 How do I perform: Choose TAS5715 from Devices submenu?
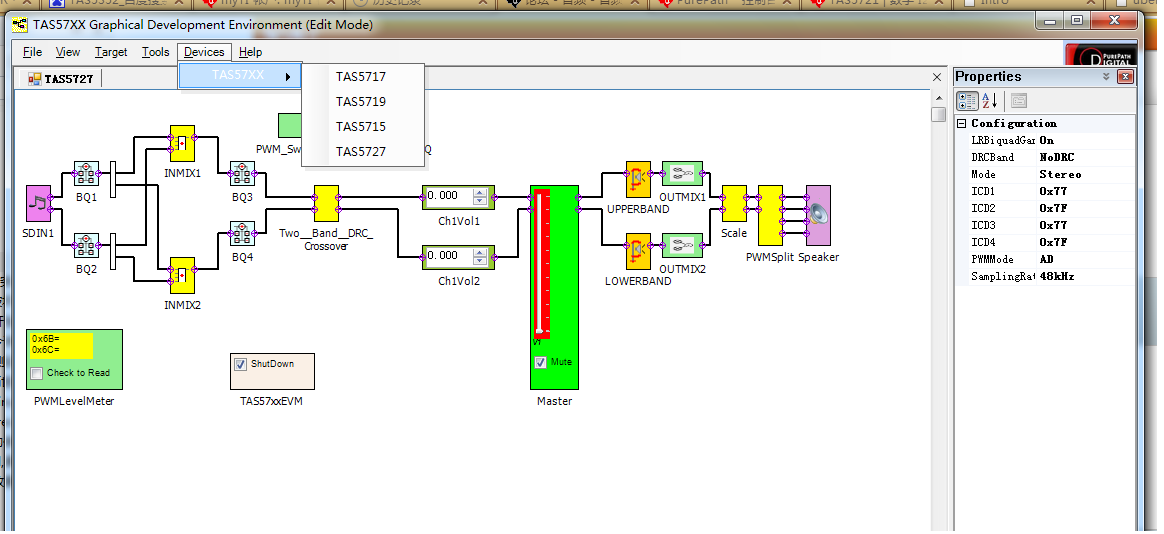[363, 127]
